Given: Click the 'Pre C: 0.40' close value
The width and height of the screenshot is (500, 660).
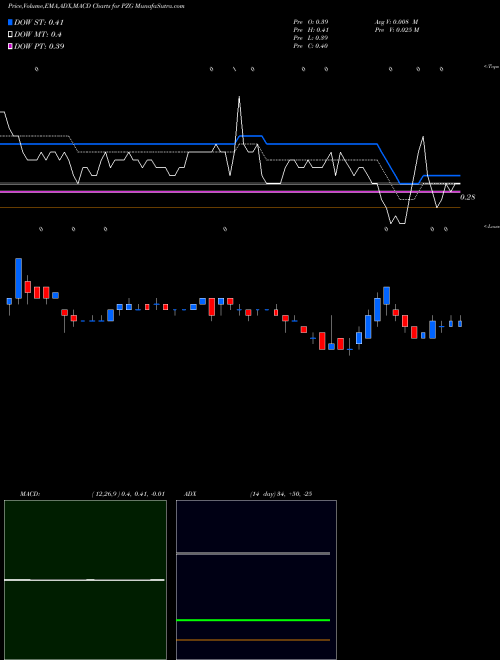Looking at the screenshot, I should [x=311, y=45].
